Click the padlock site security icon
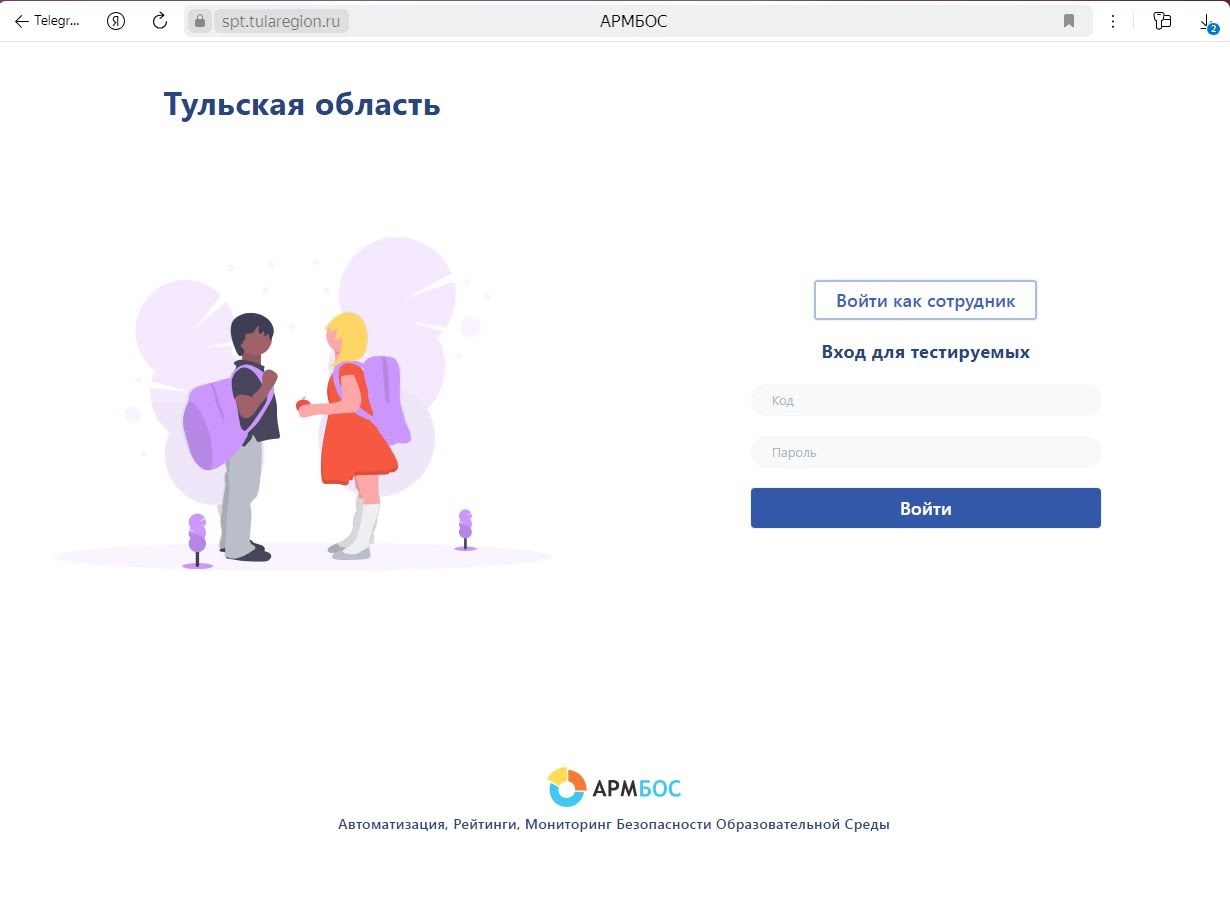 [200, 21]
